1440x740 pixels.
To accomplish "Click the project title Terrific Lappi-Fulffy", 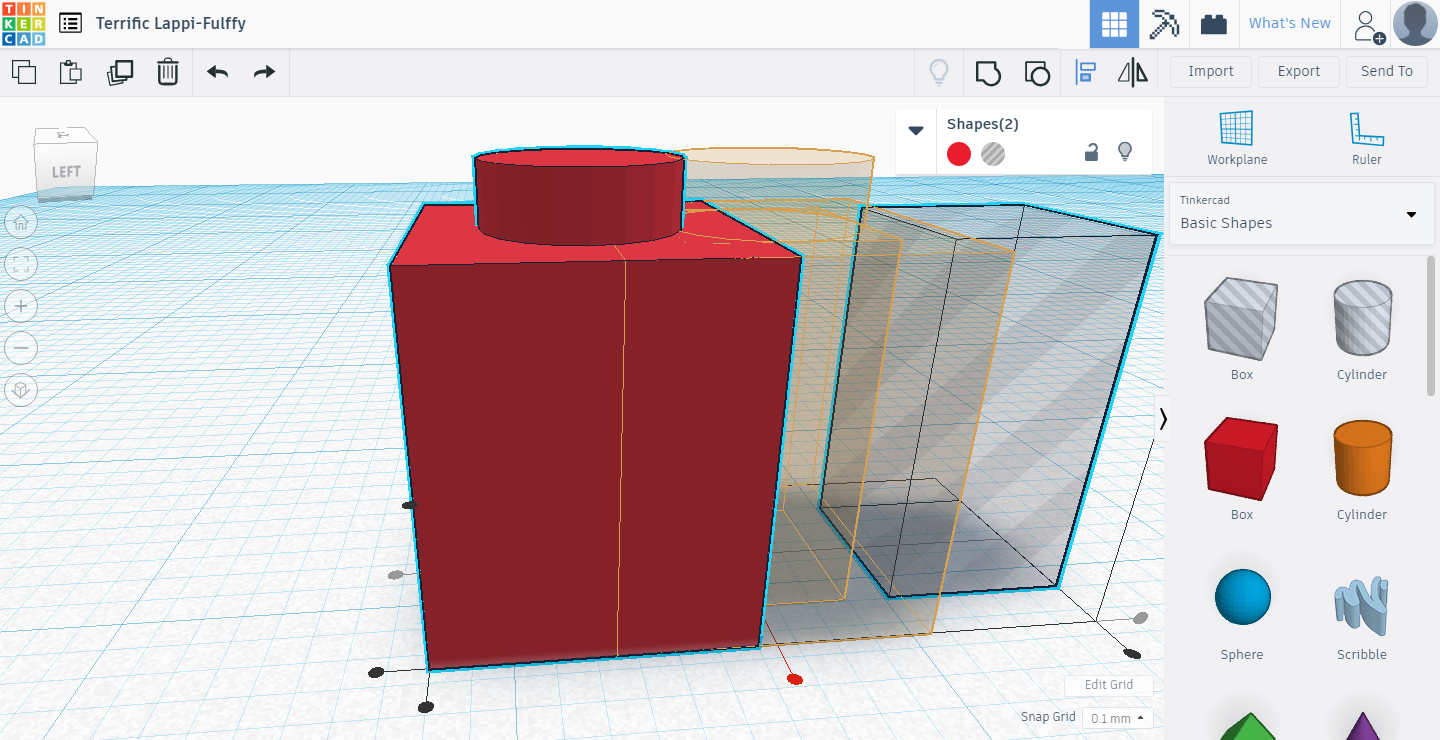I will [171, 23].
